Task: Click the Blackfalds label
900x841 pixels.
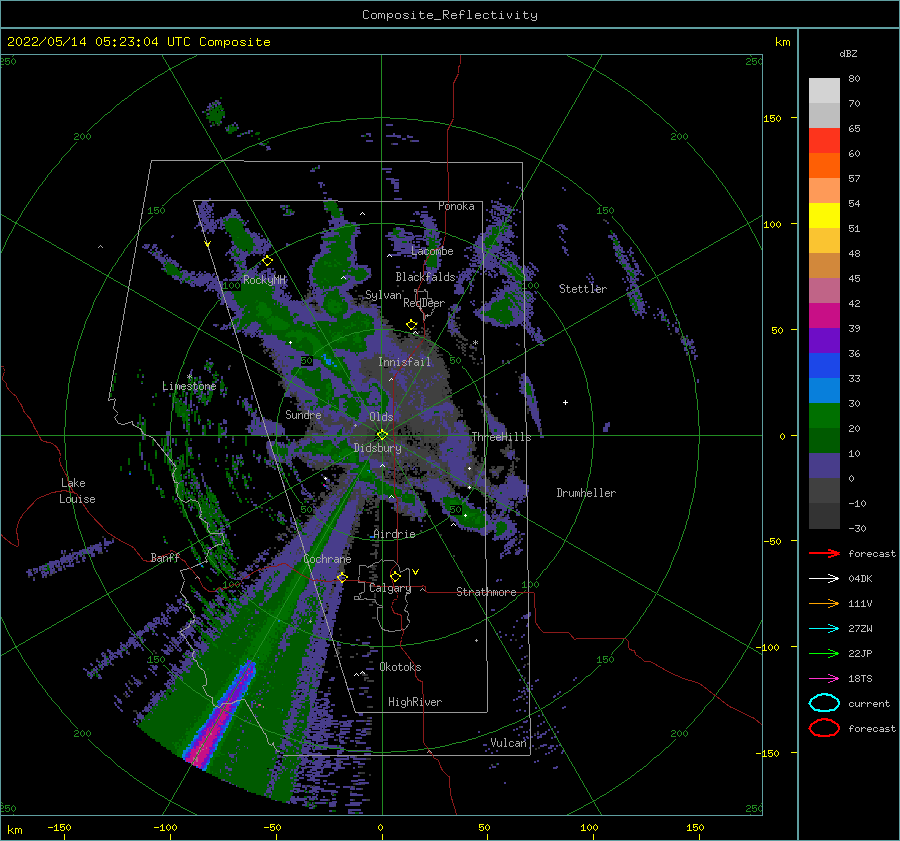Action: (x=425, y=277)
